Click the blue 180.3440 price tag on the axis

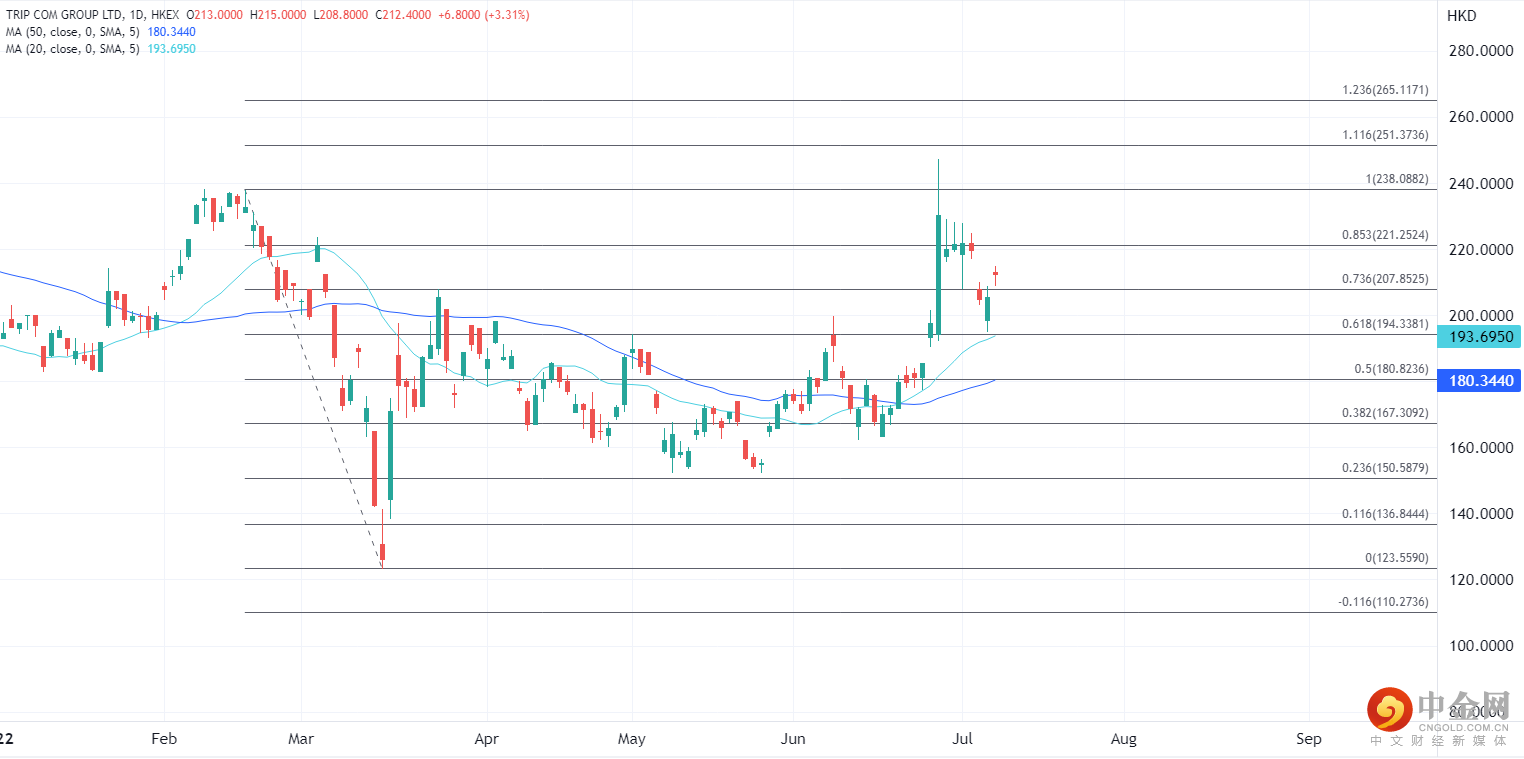(x=1478, y=381)
